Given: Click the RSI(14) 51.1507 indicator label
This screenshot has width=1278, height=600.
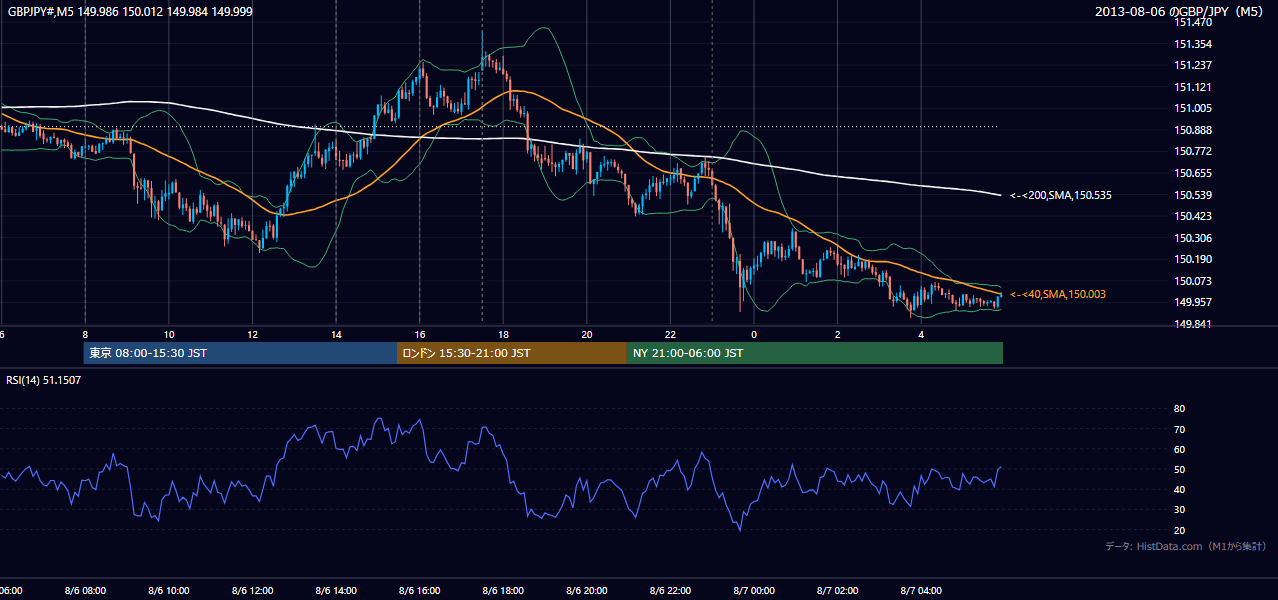Looking at the screenshot, I should click(42, 380).
